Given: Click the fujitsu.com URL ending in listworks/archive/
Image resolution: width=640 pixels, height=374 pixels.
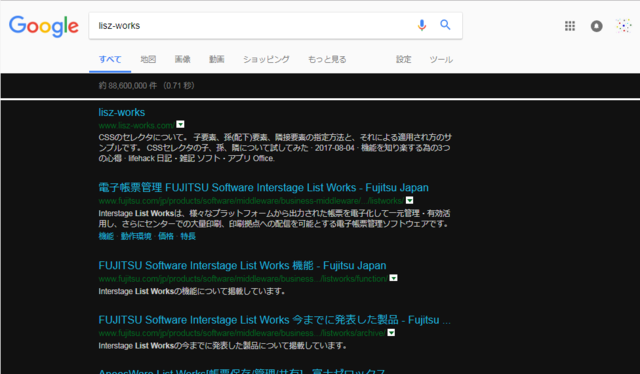Looking at the screenshot, I should (242, 333).
